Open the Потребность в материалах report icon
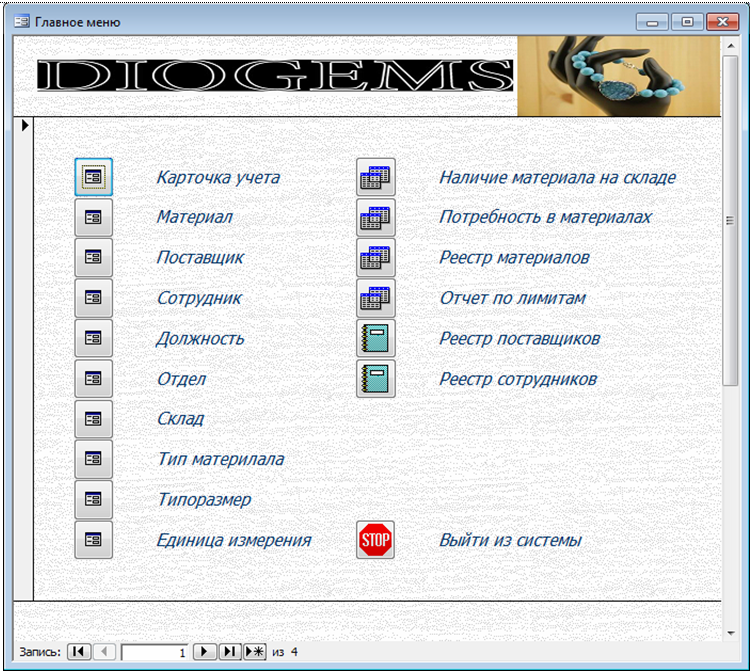The image size is (750, 671). pyautogui.click(x=376, y=217)
